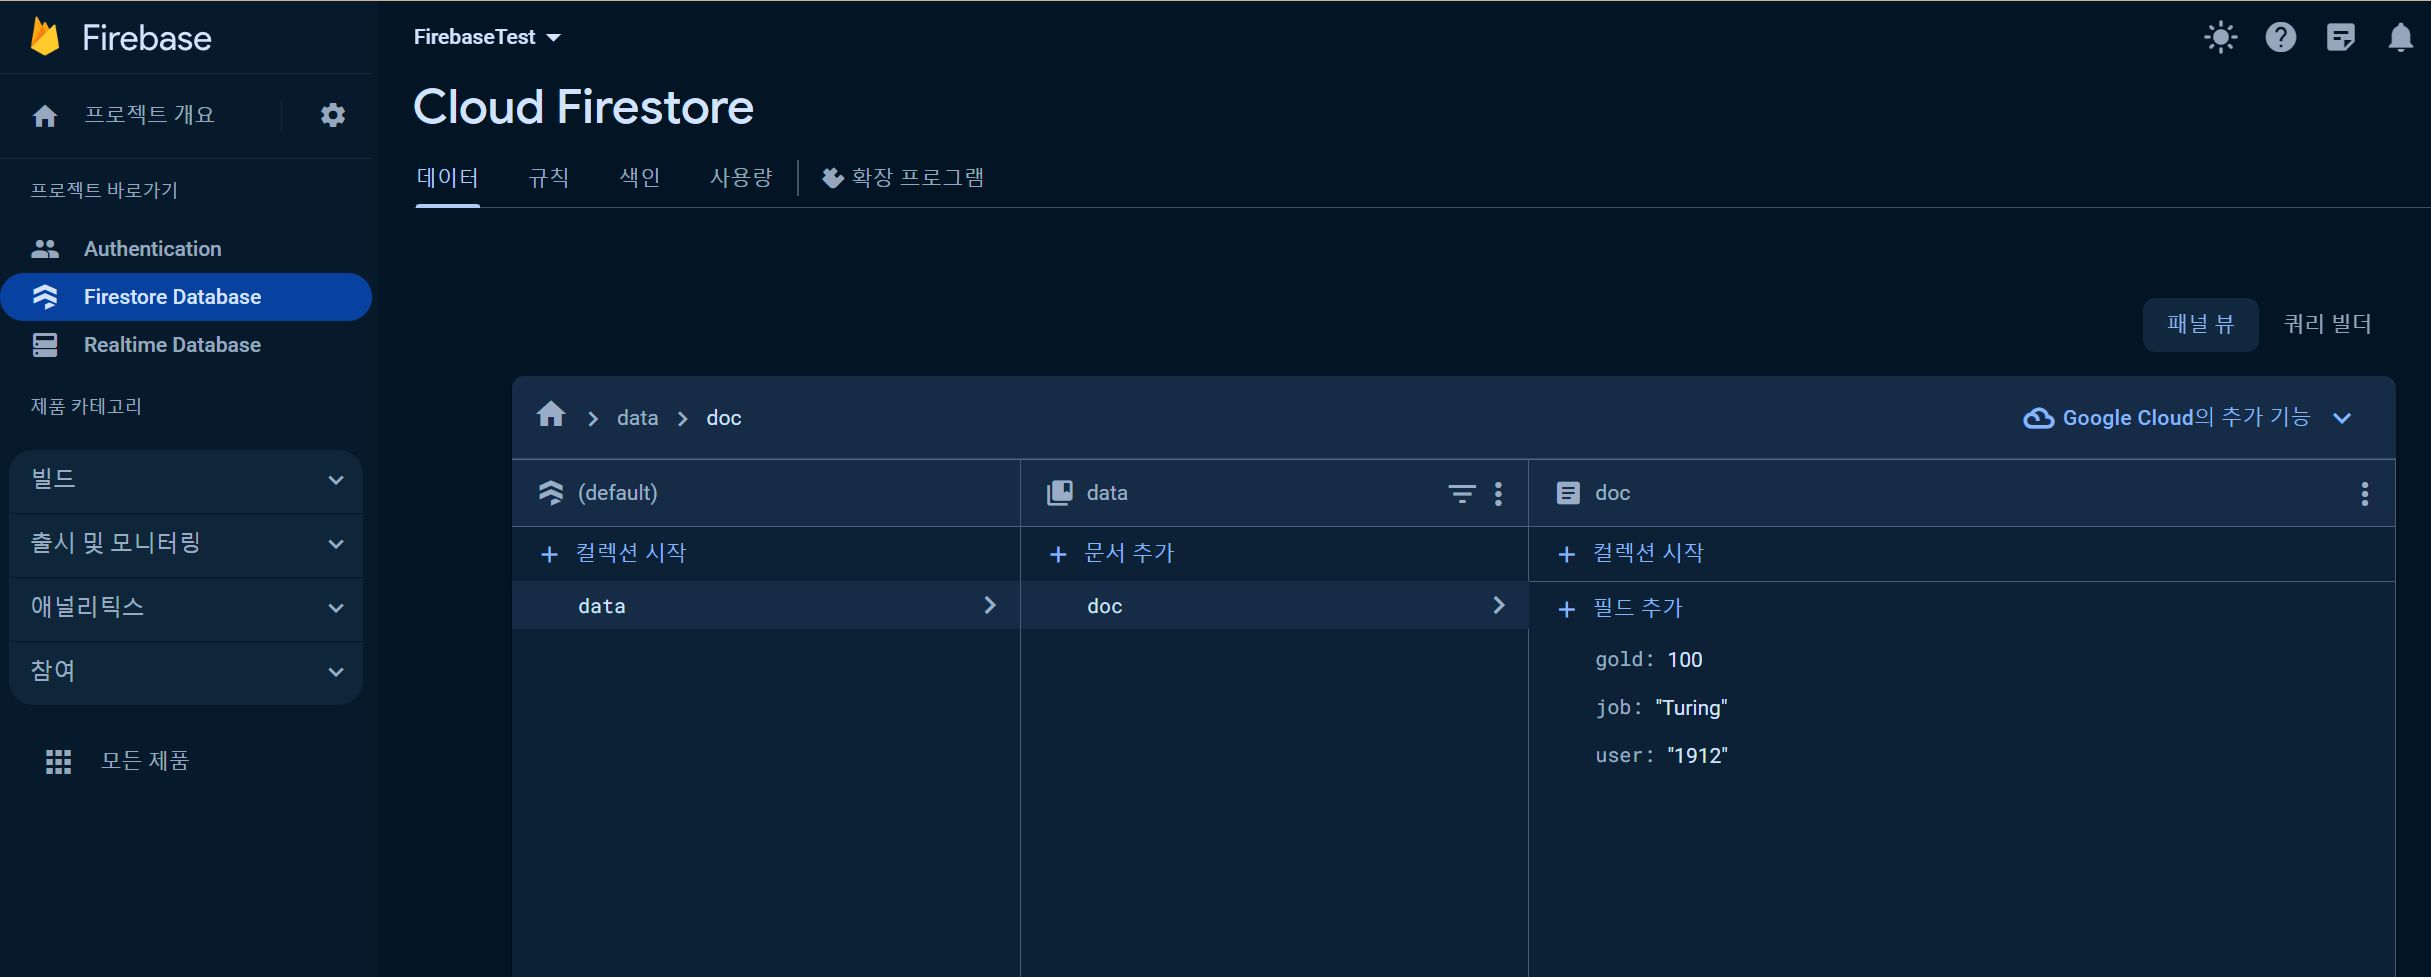Select the doc document row

[x=1274, y=605]
